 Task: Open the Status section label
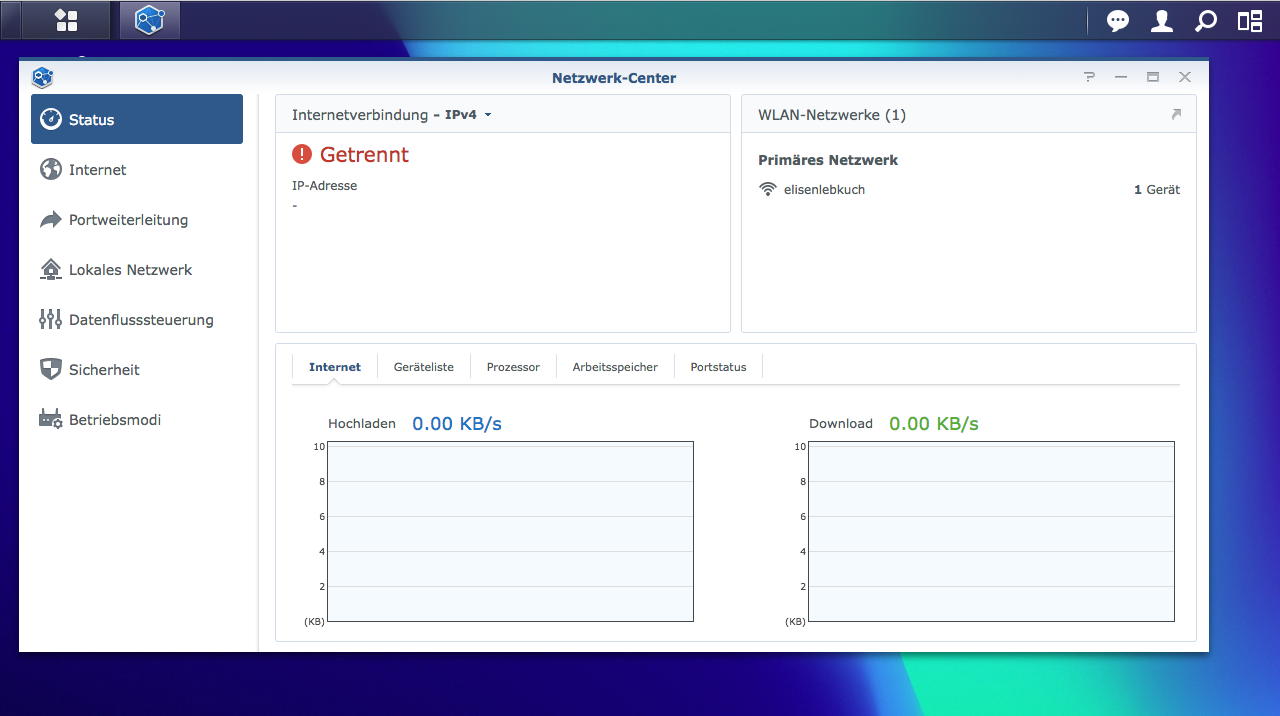point(92,120)
